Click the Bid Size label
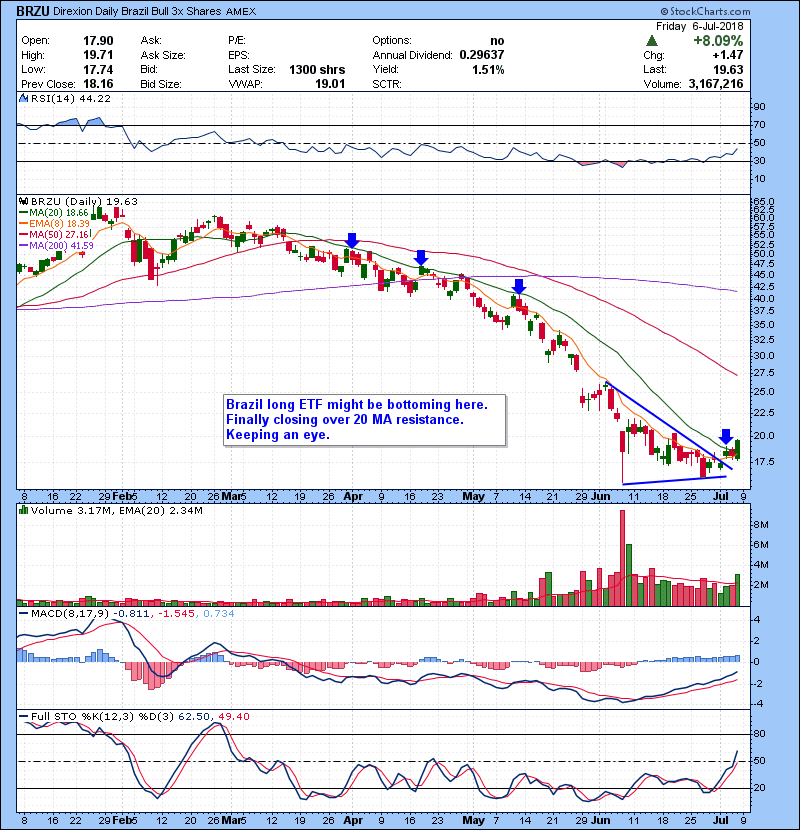Viewport: 800px width, 830px height. tap(161, 84)
